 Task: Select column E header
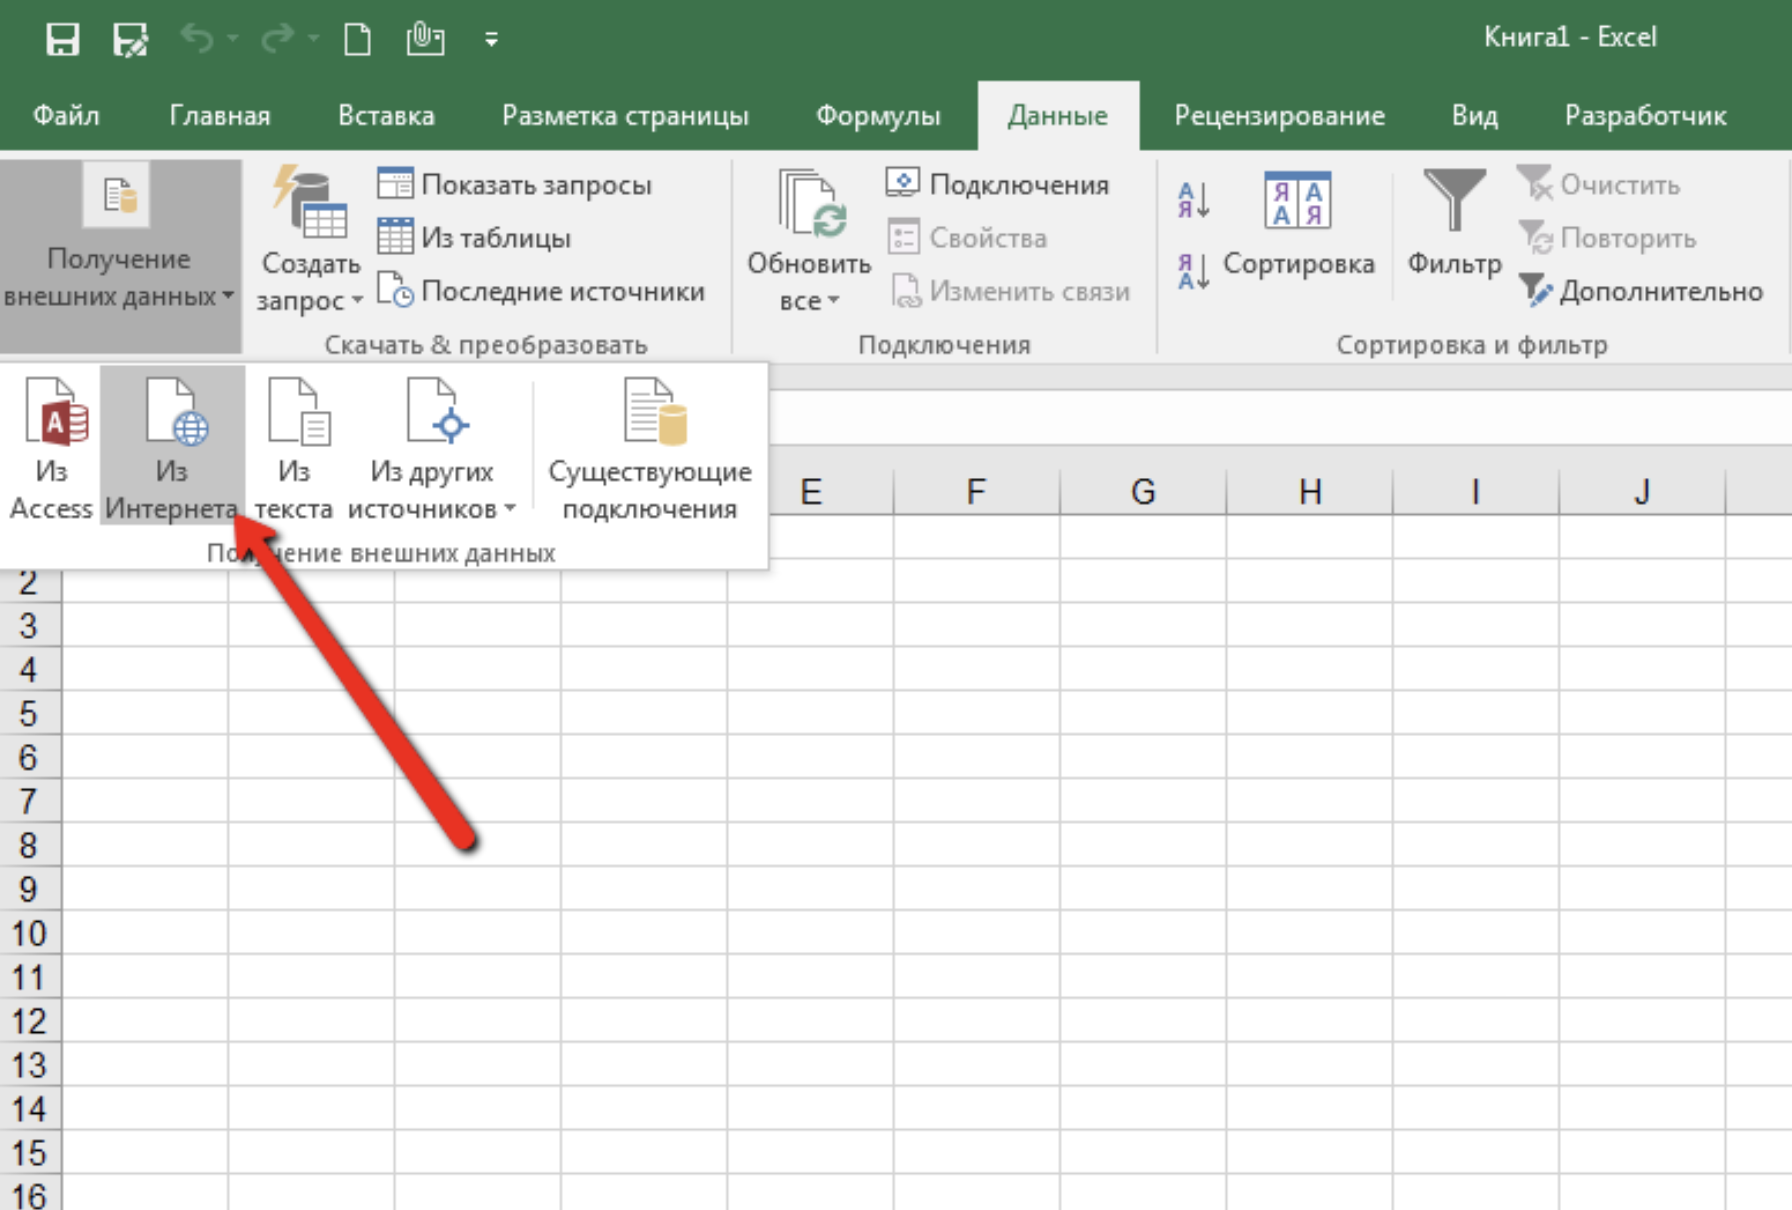coord(811,492)
